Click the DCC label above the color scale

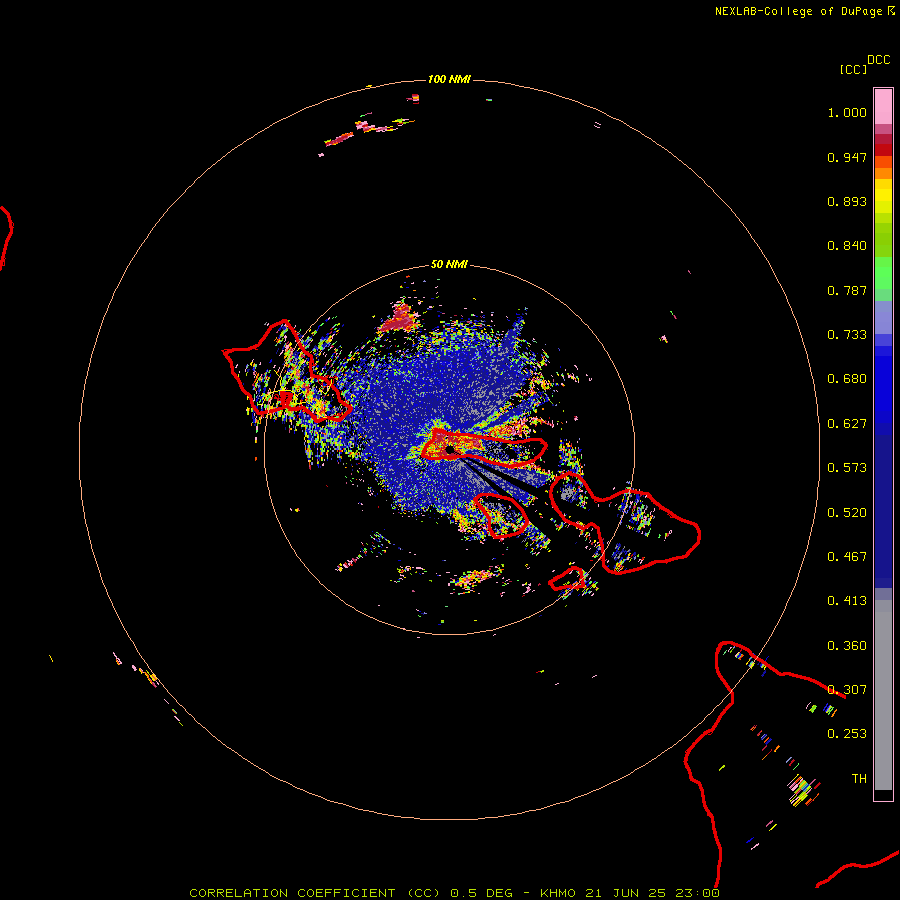tap(878, 60)
